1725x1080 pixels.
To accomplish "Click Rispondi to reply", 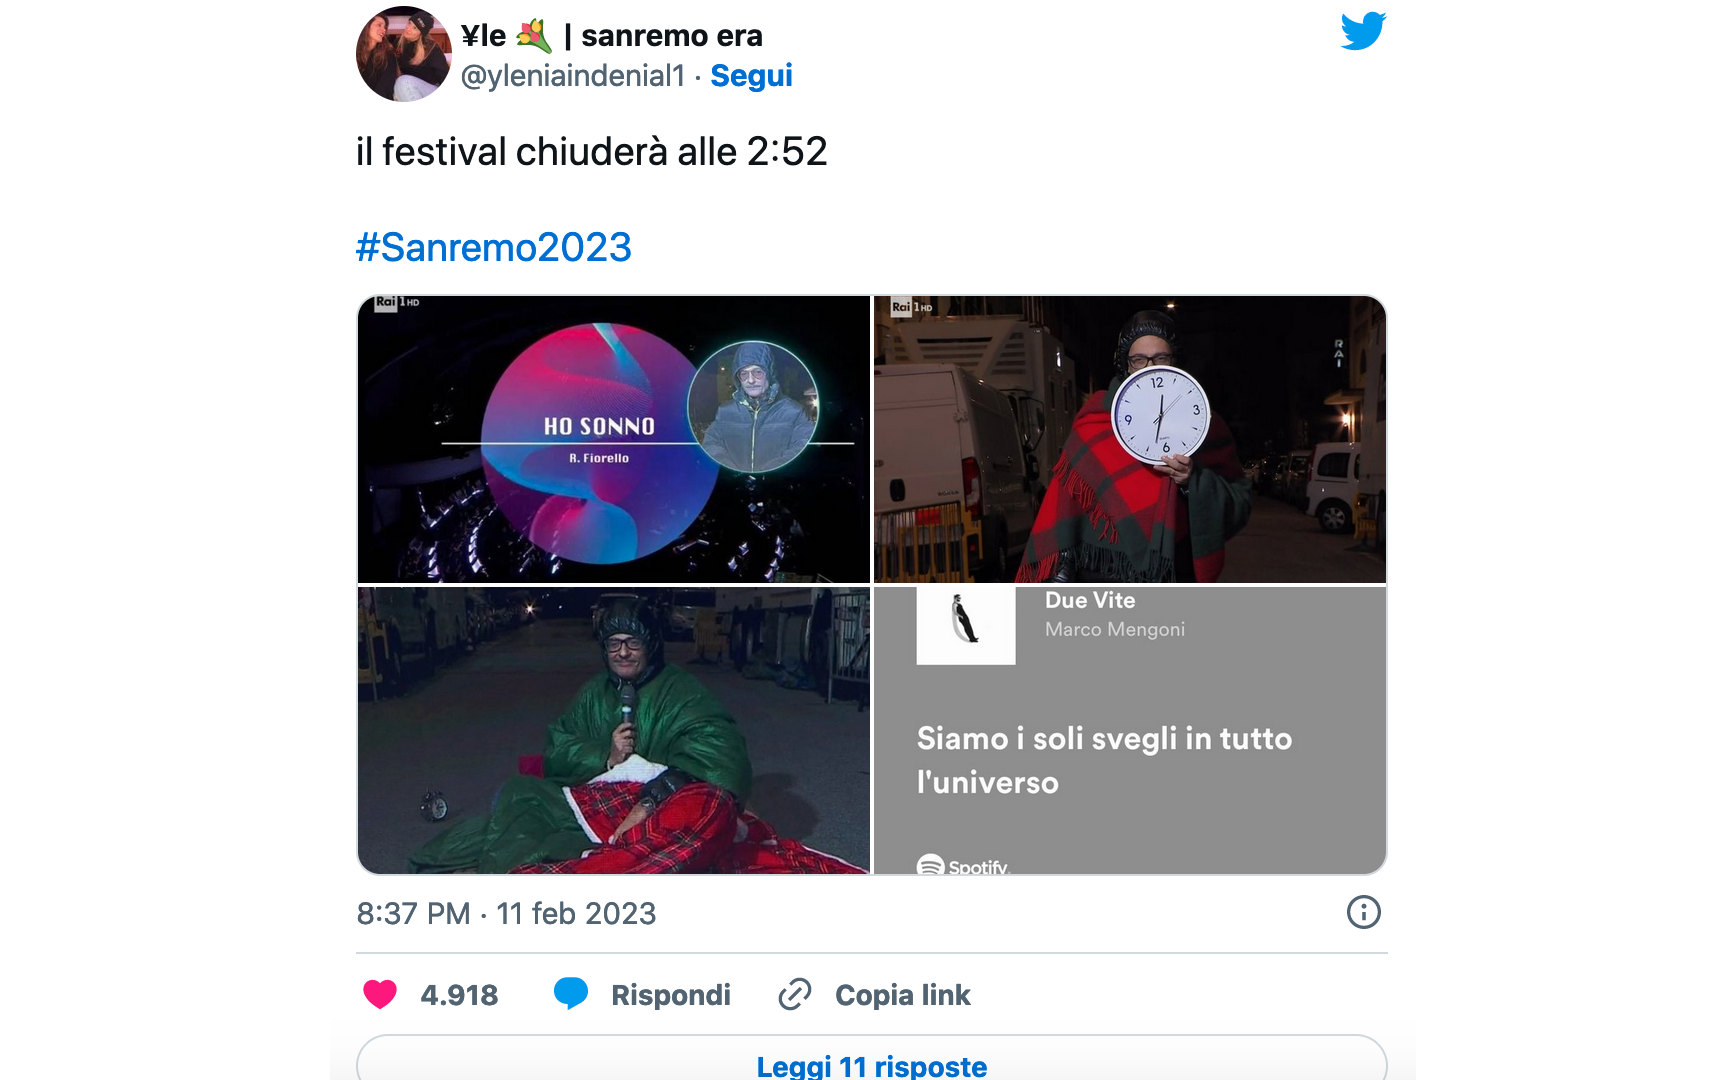I will point(671,995).
